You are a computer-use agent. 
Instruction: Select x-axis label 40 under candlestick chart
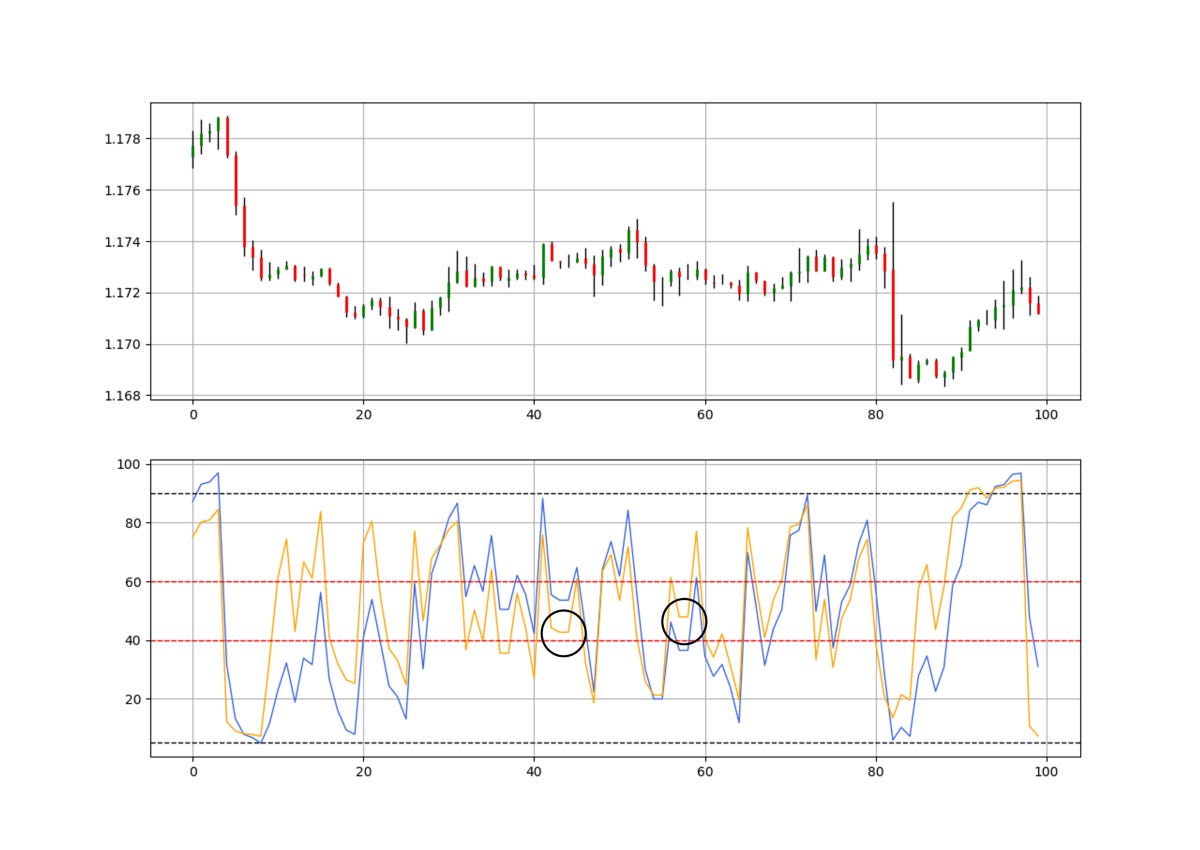534,415
